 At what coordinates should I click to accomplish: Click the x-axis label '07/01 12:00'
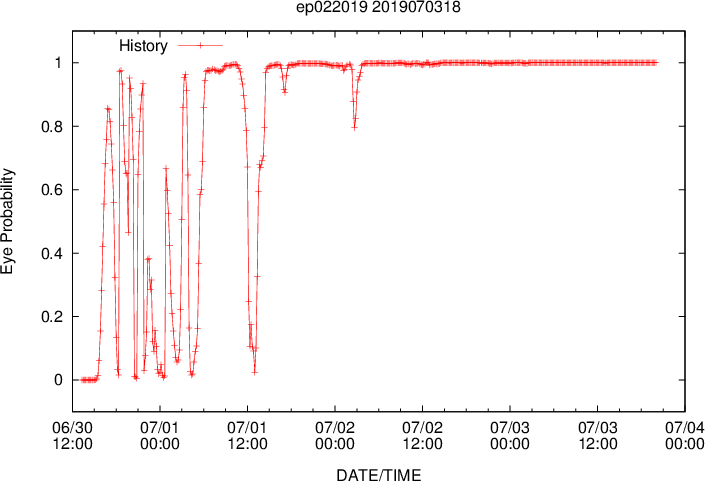point(247,436)
